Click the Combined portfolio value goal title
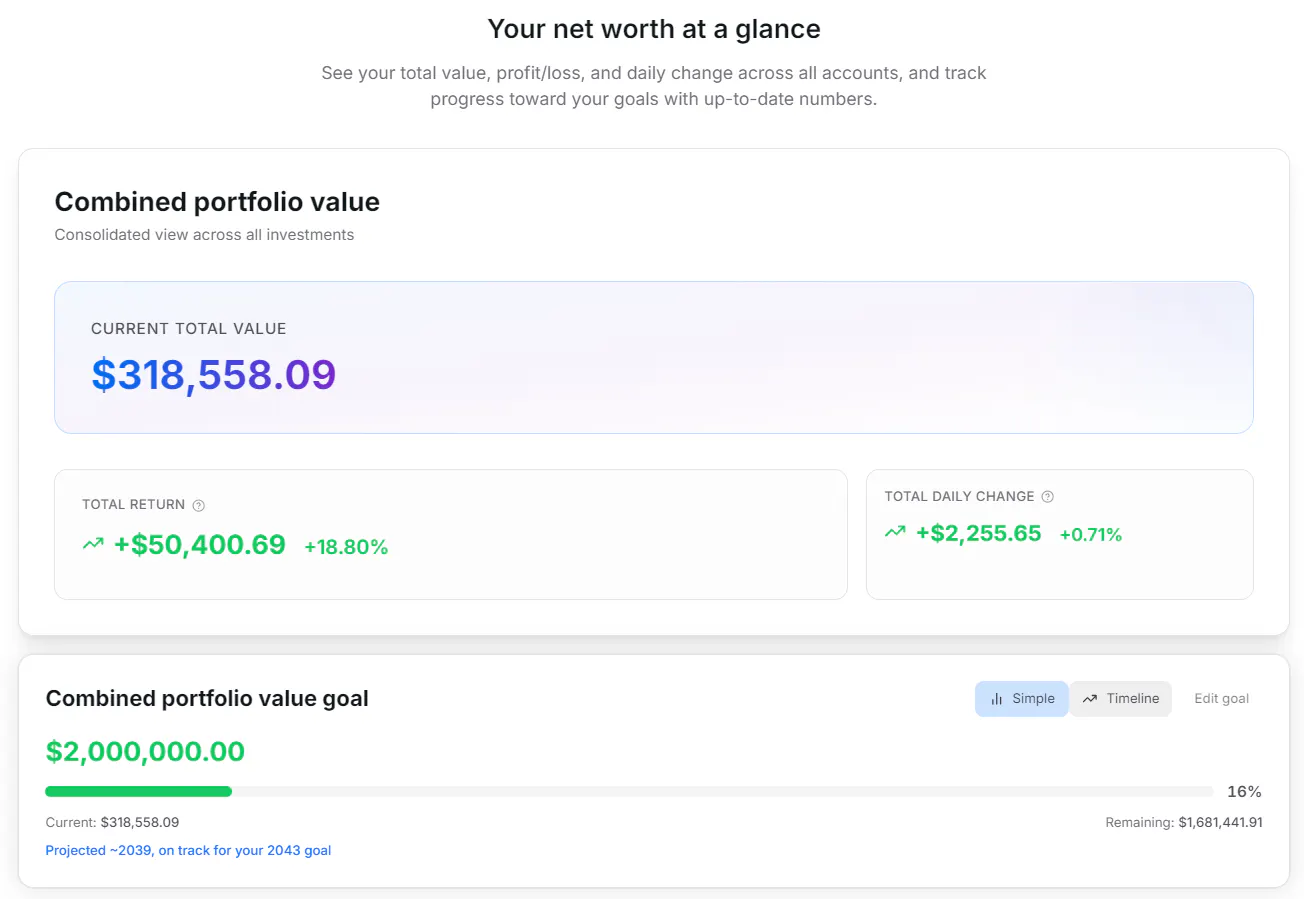This screenshot has height=899, width=1304. click(x=207, y=699)
